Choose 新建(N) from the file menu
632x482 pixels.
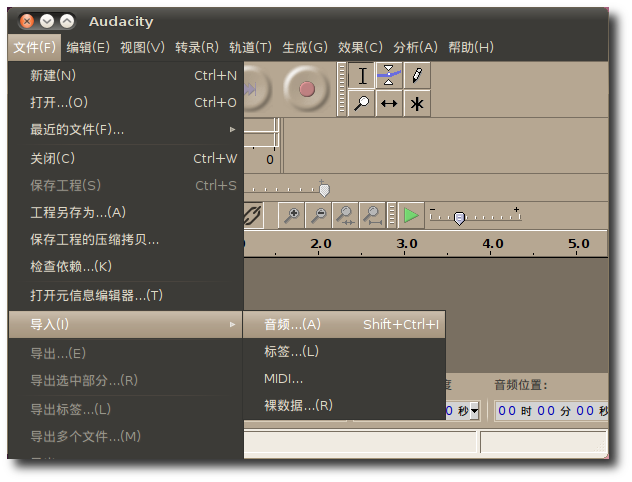tap(126, 75)
